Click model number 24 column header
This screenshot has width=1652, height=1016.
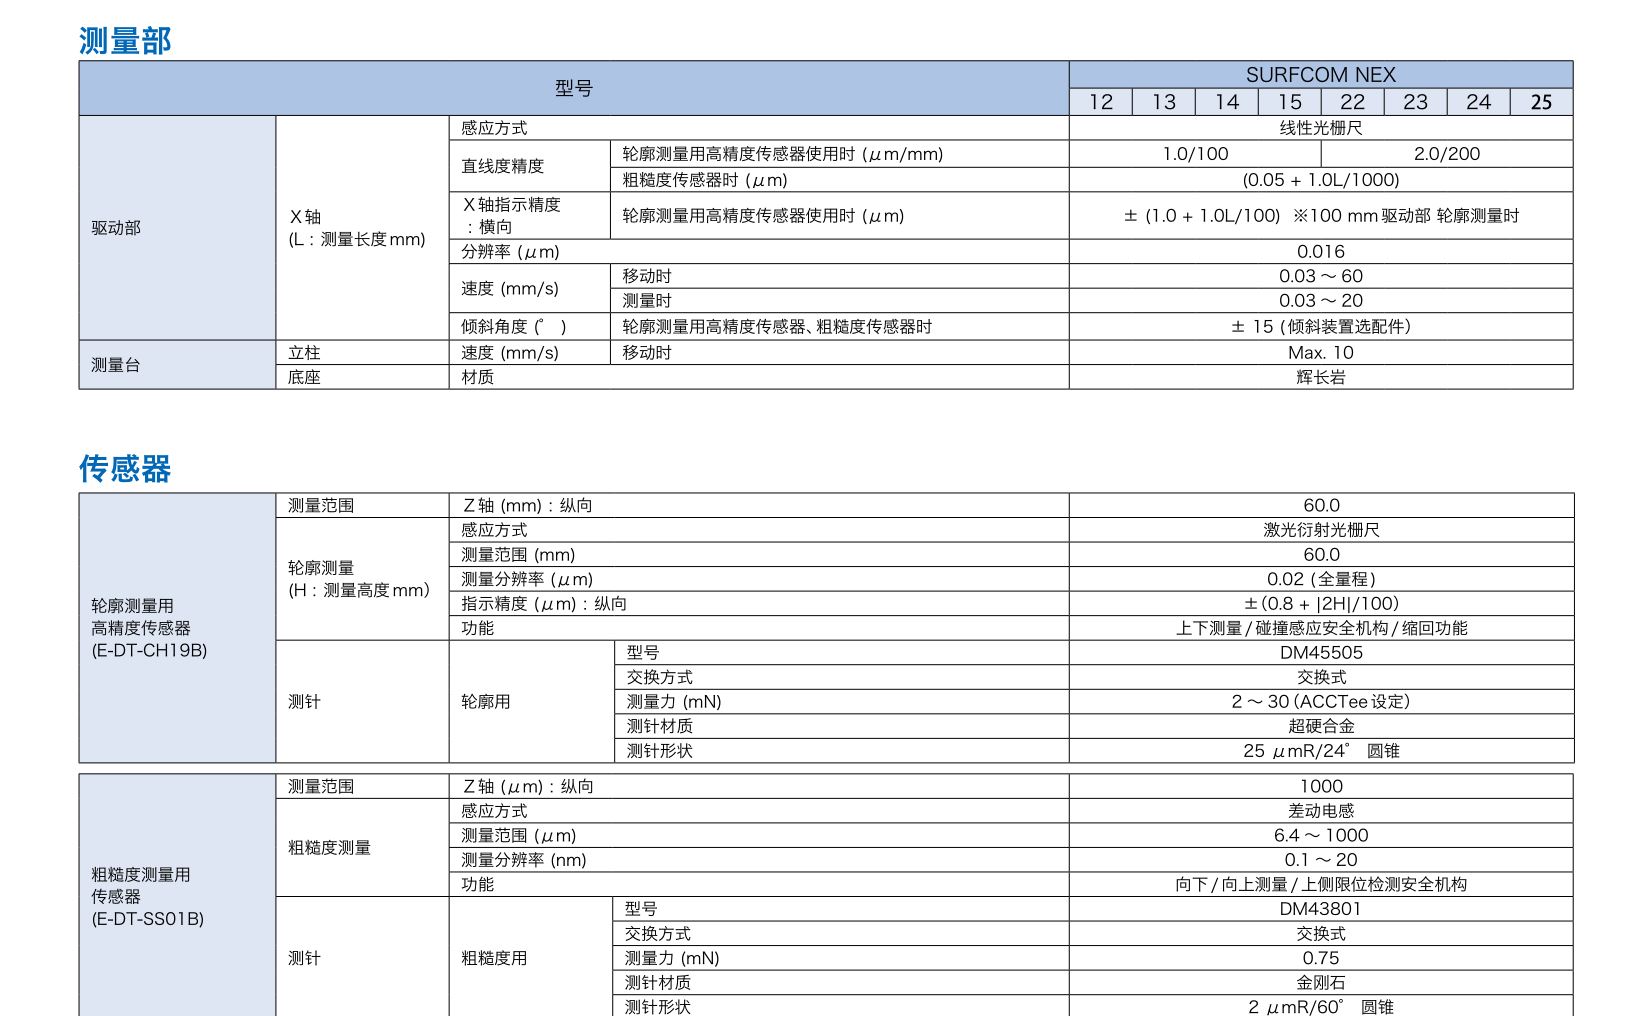point(1479,102)
